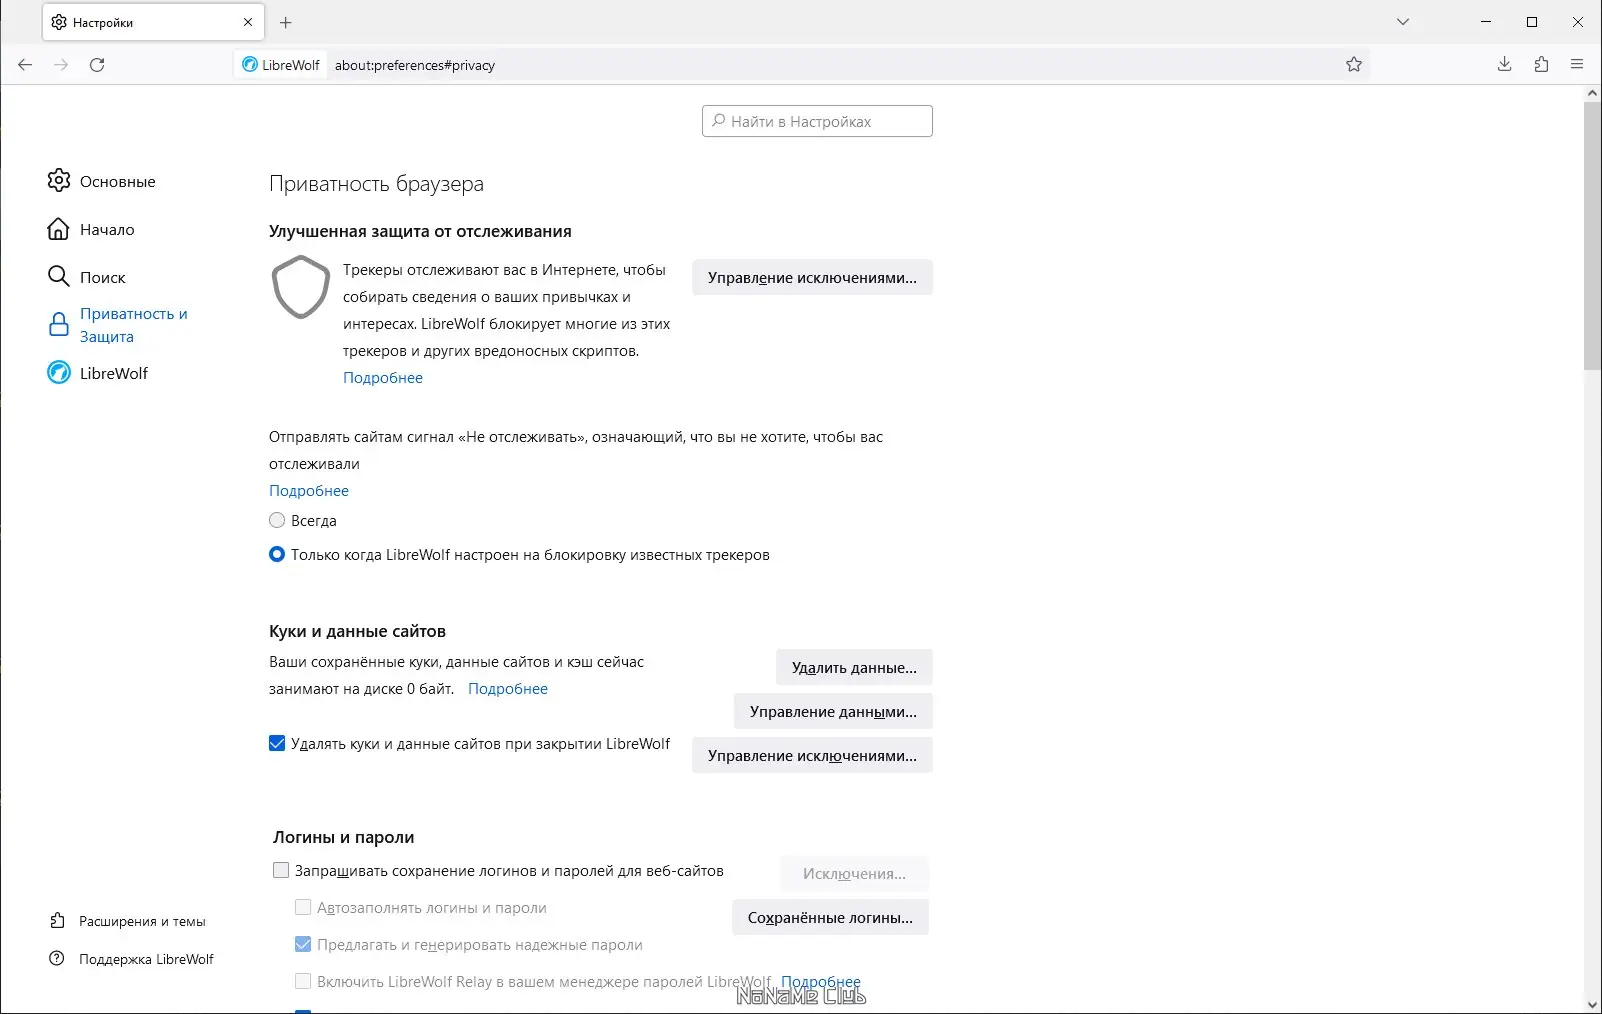This screenshot has width=1602, height=1014.
Task: Enable Запрашивать сохранение логинов и паролей checkbox
Action: [281, 870]
